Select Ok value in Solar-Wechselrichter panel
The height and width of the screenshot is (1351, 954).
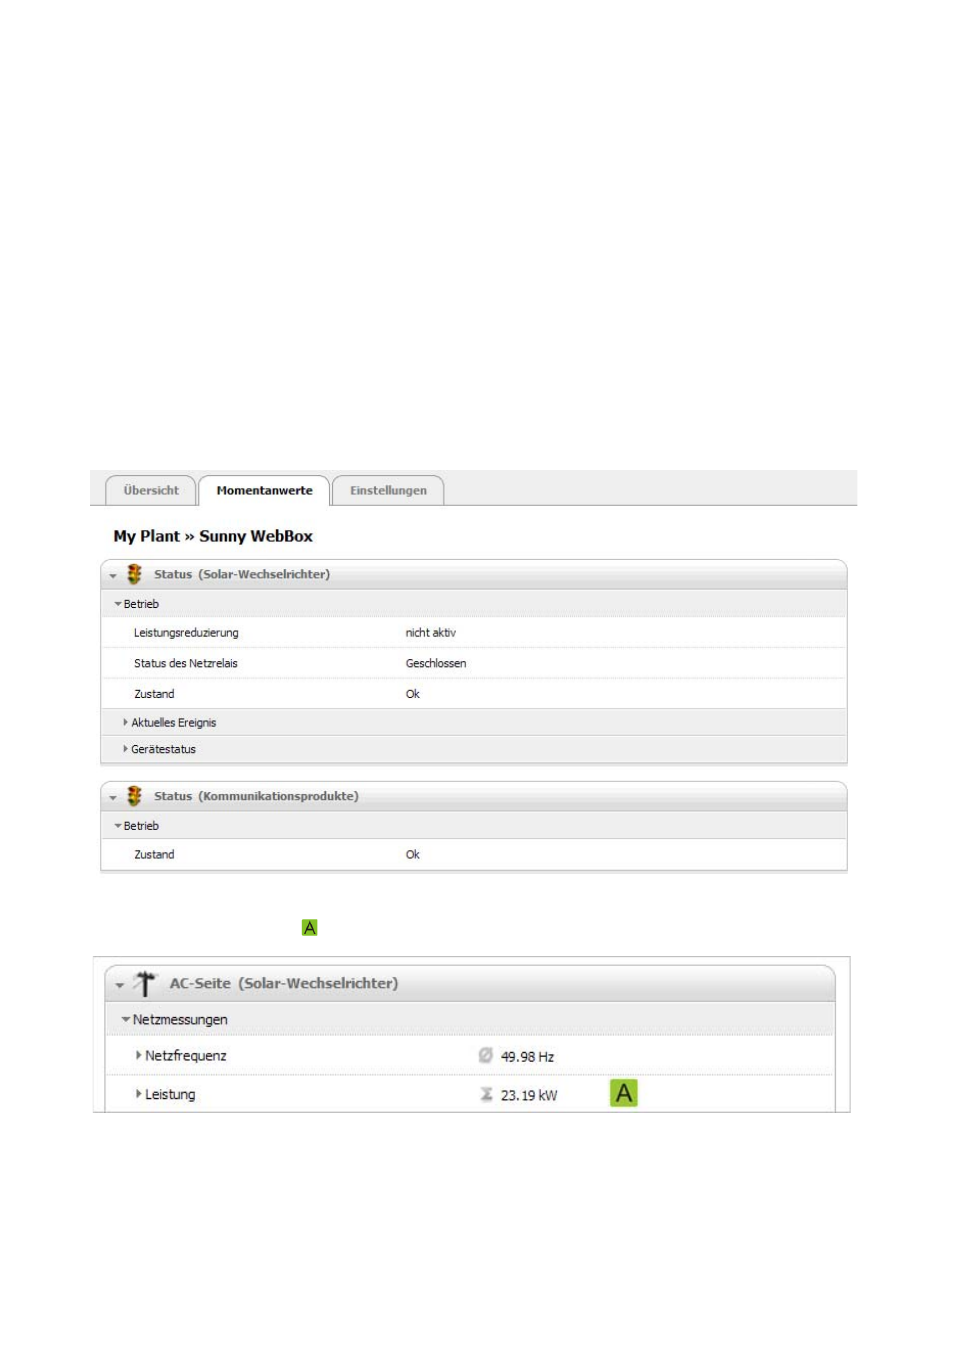[412, 694]
